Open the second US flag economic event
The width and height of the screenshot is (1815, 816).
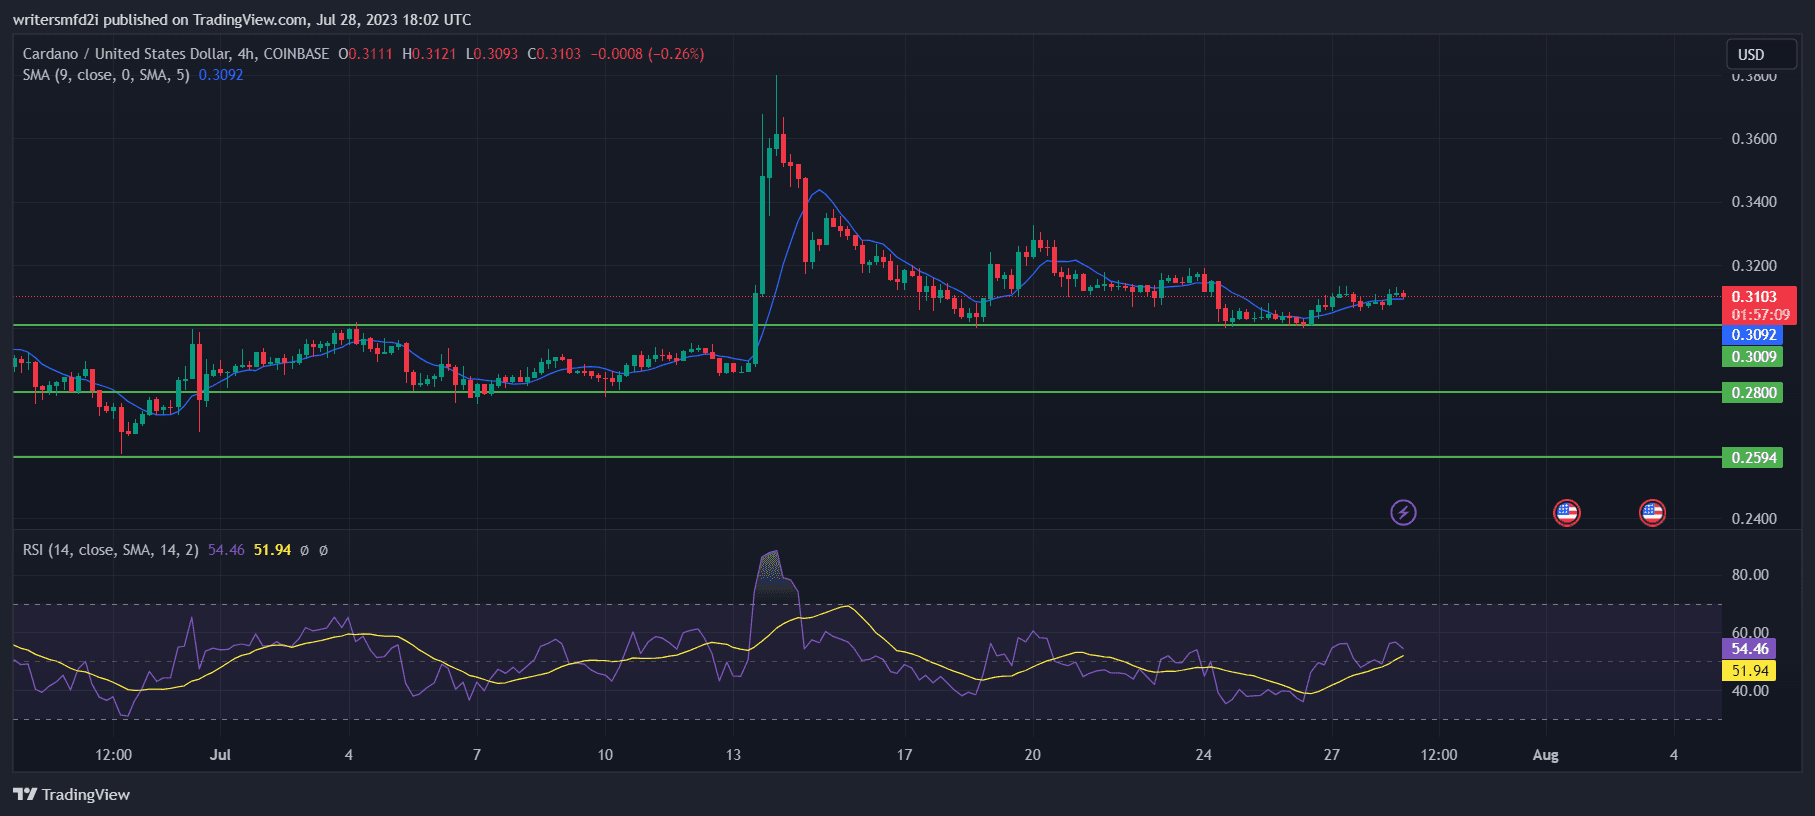click(1652, 513)
